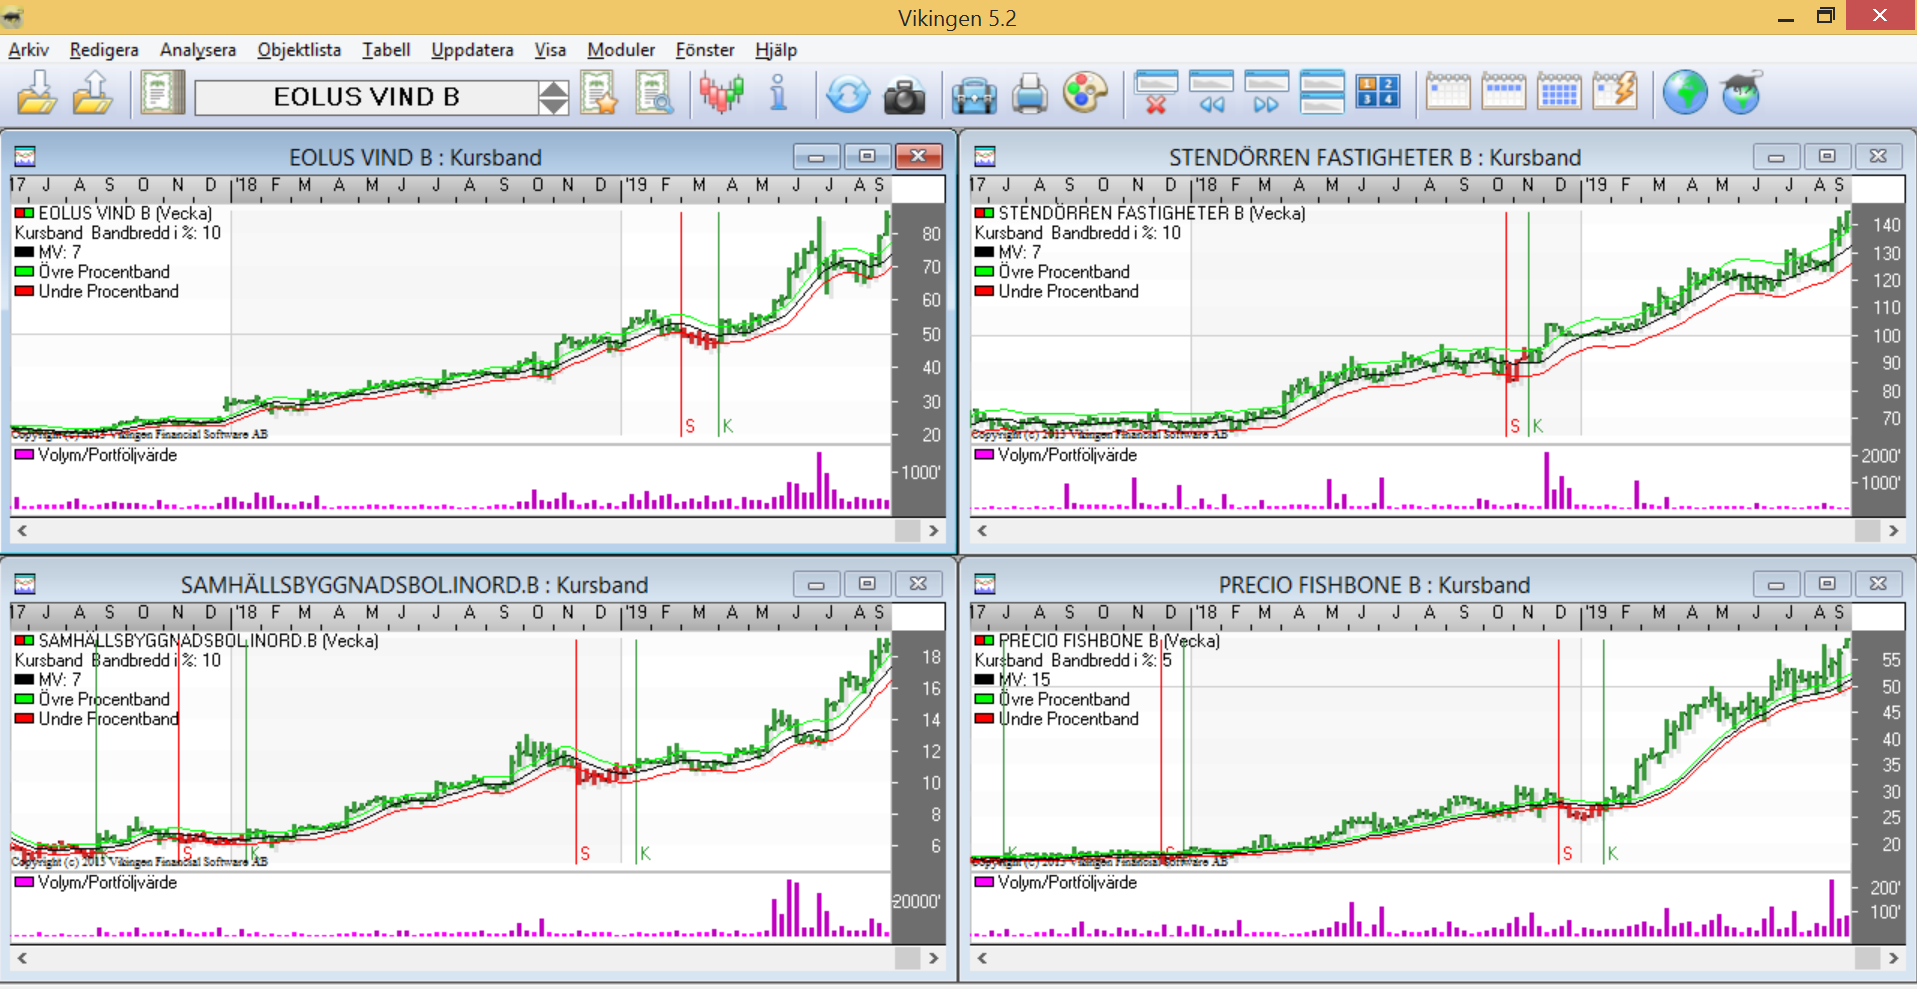The height and width of the screenshot is (989, 1917).
Task: Click the printer icon
Action: click(1029, 96)
